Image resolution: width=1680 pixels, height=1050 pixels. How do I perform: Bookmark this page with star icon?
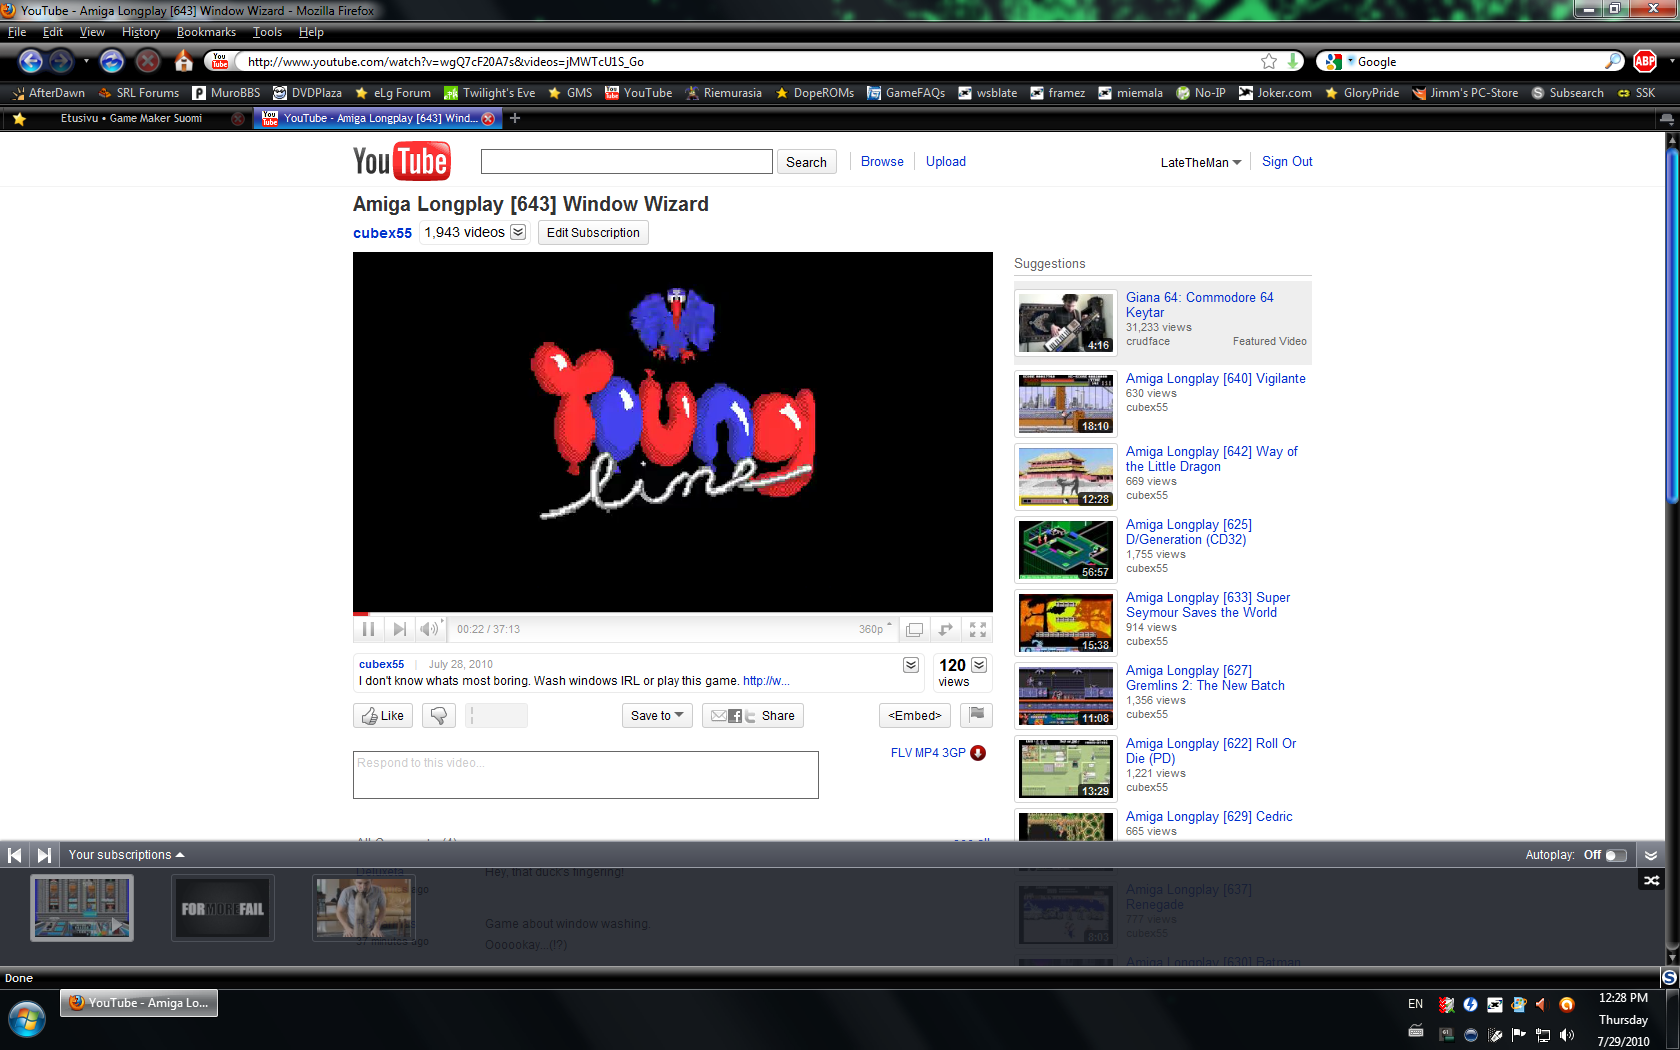[1269, 61]
